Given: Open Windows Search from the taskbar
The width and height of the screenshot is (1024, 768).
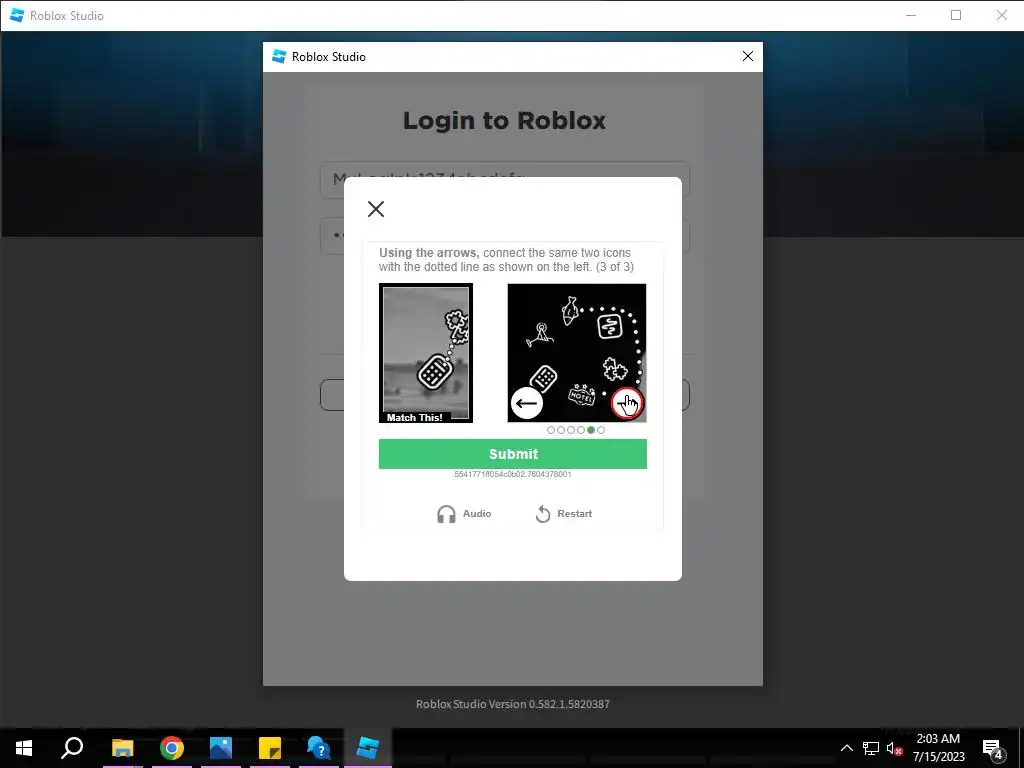Looking at the screenshot, I should coord(72,748).
